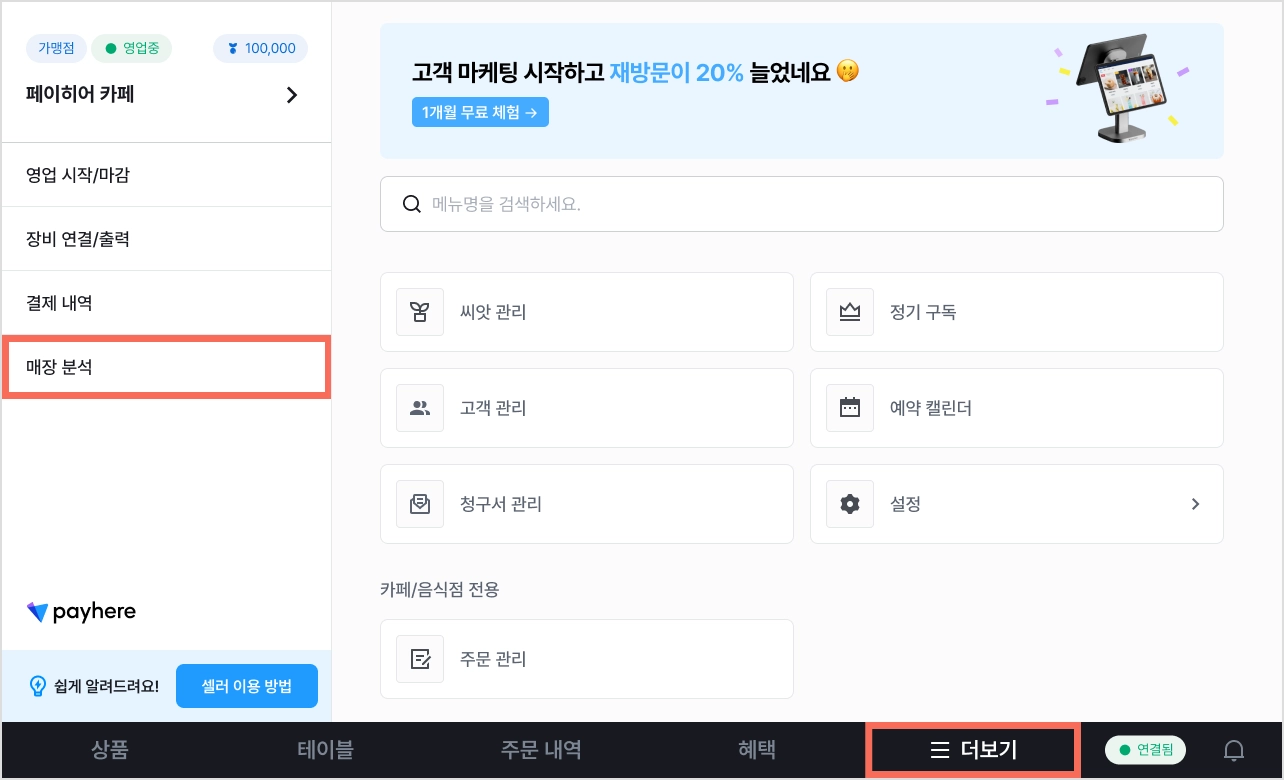Click the medal points icon
This screenshot has height=780, width=1284.
233,48
